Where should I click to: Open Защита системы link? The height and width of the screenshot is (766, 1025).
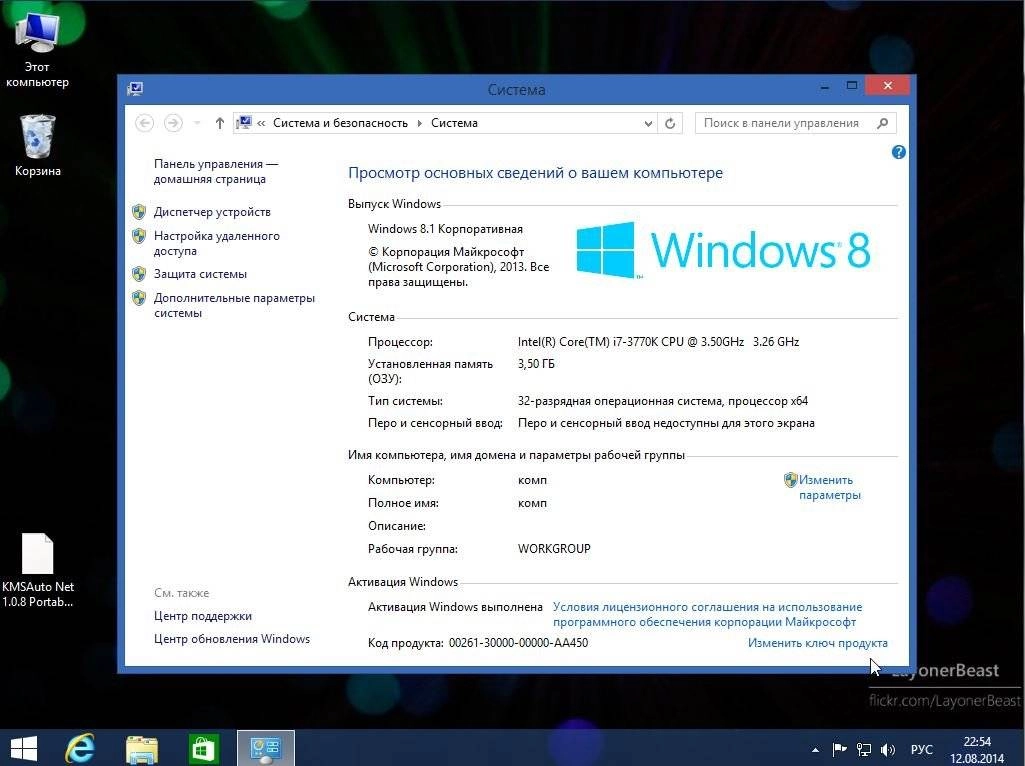click(200, 274)
